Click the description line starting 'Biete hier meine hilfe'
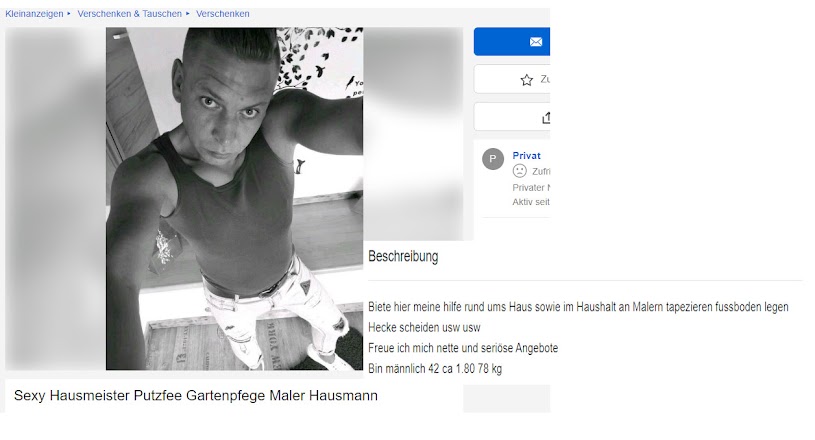Image resolution: width=815 pixels, height=440 pixels. [578, 307]
